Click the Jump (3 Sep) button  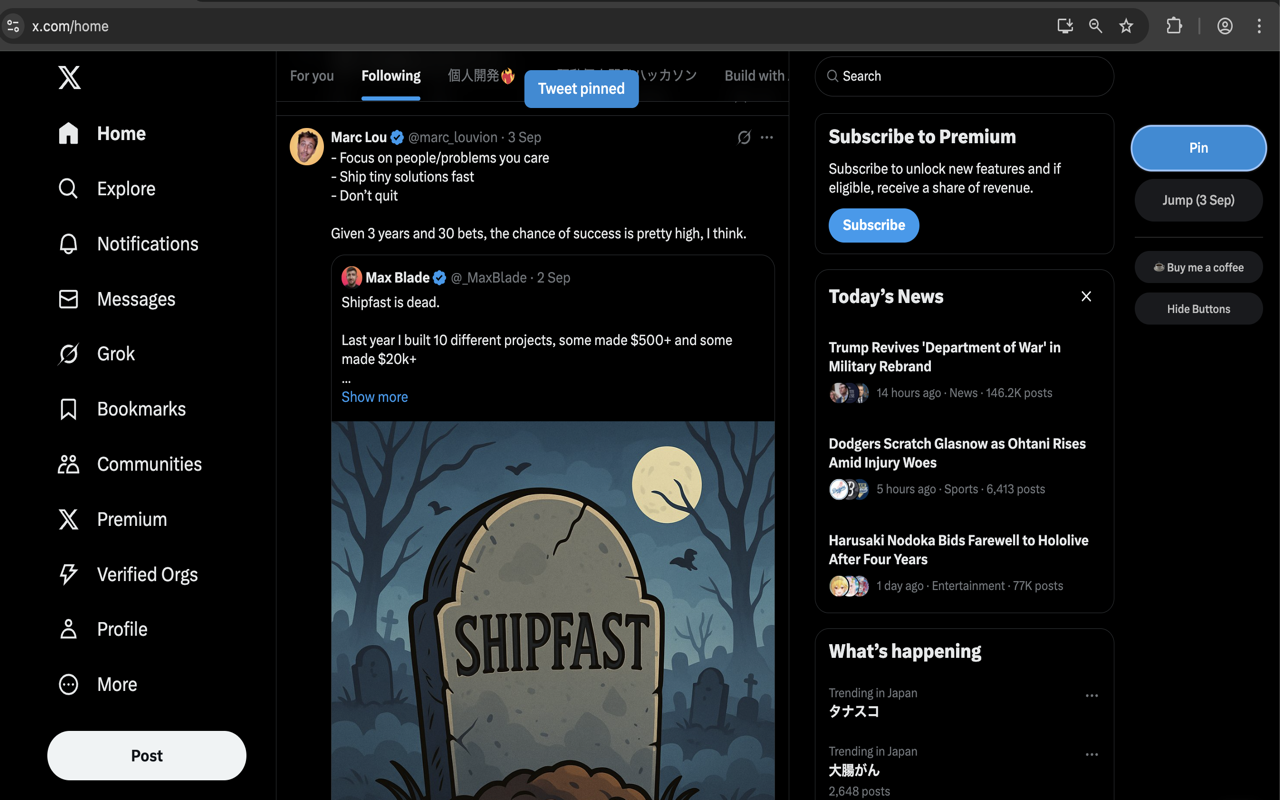click(x=1199, y=200)
